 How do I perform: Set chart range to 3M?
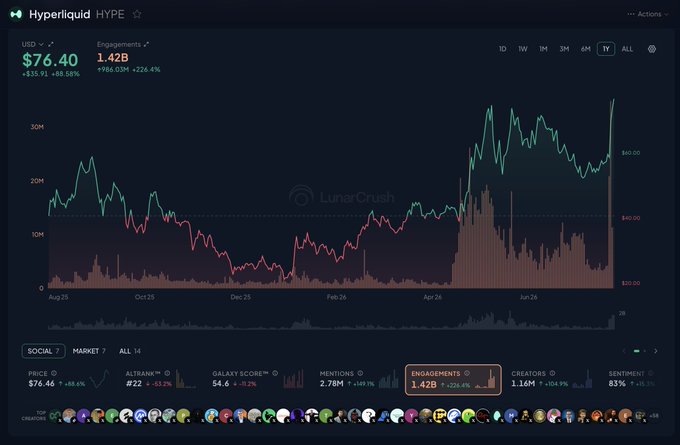click(564, 49)
